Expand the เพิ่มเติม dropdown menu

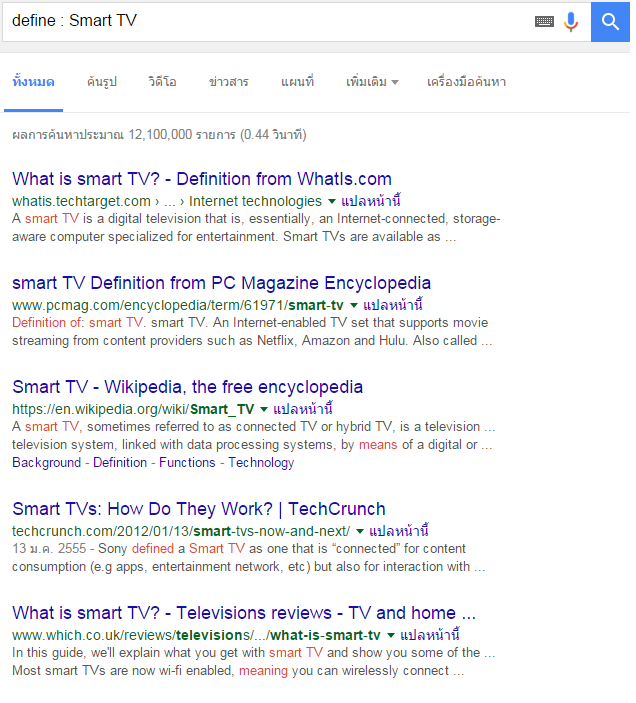click(x=372, y=82)
